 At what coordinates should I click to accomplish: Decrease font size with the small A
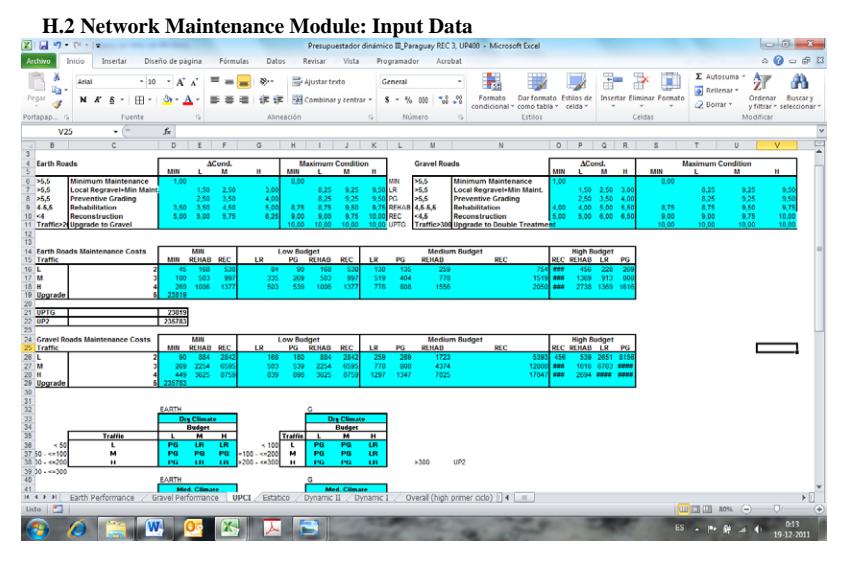(194, 82)
